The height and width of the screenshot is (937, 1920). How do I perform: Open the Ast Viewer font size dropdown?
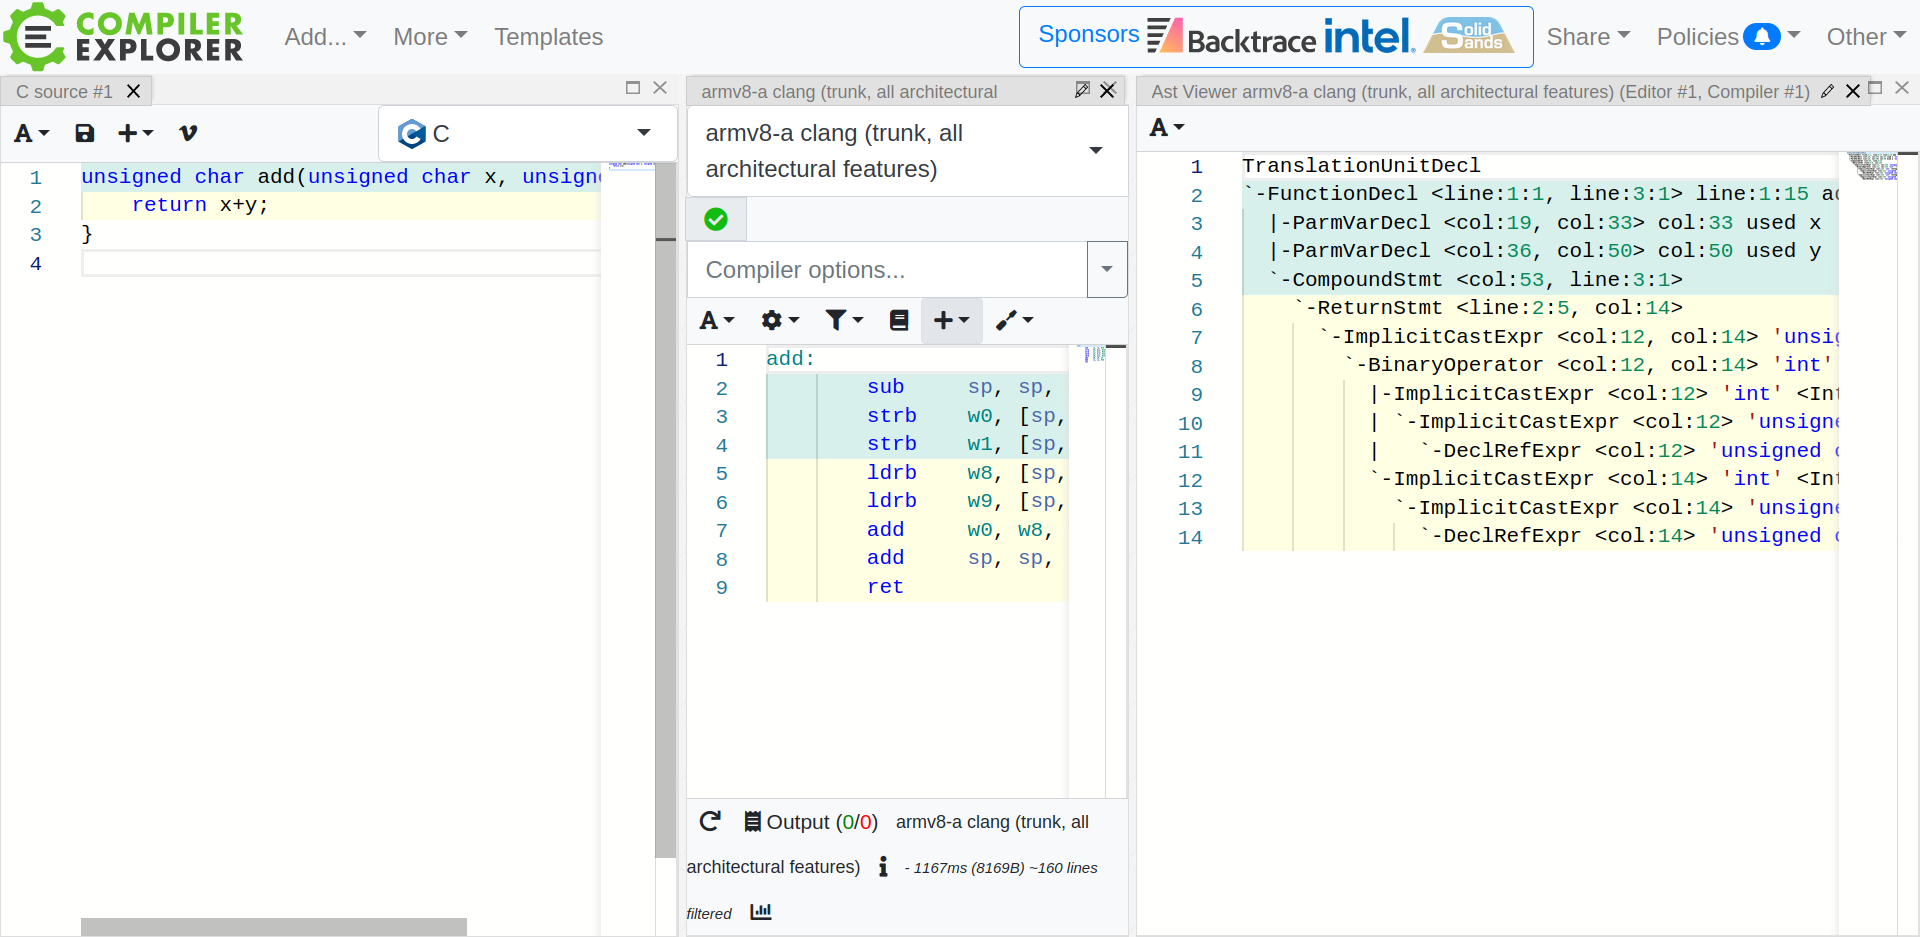(1166, 127)
